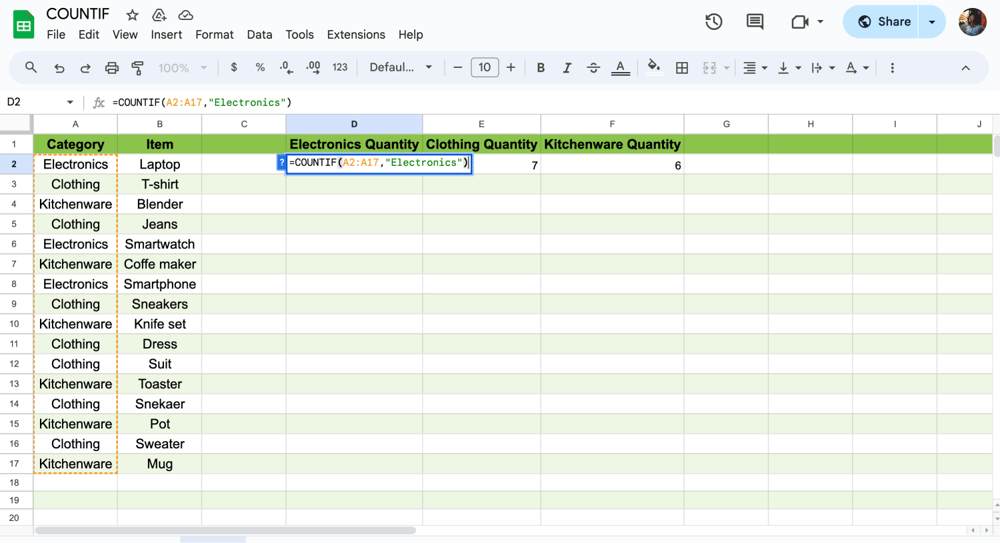Click the search menus magnifier icon
Screen dimensions: 1000x543
pos(31,68)
